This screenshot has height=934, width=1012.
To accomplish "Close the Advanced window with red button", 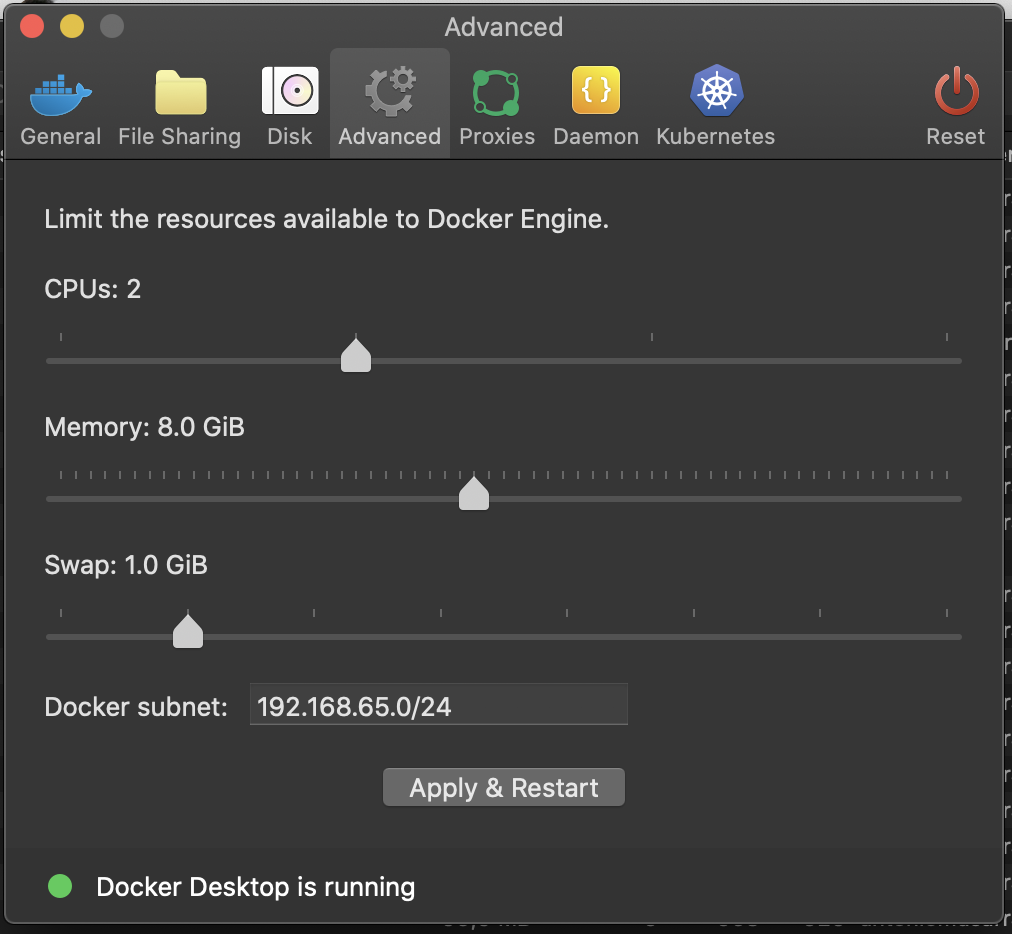I will coord(32,26).
